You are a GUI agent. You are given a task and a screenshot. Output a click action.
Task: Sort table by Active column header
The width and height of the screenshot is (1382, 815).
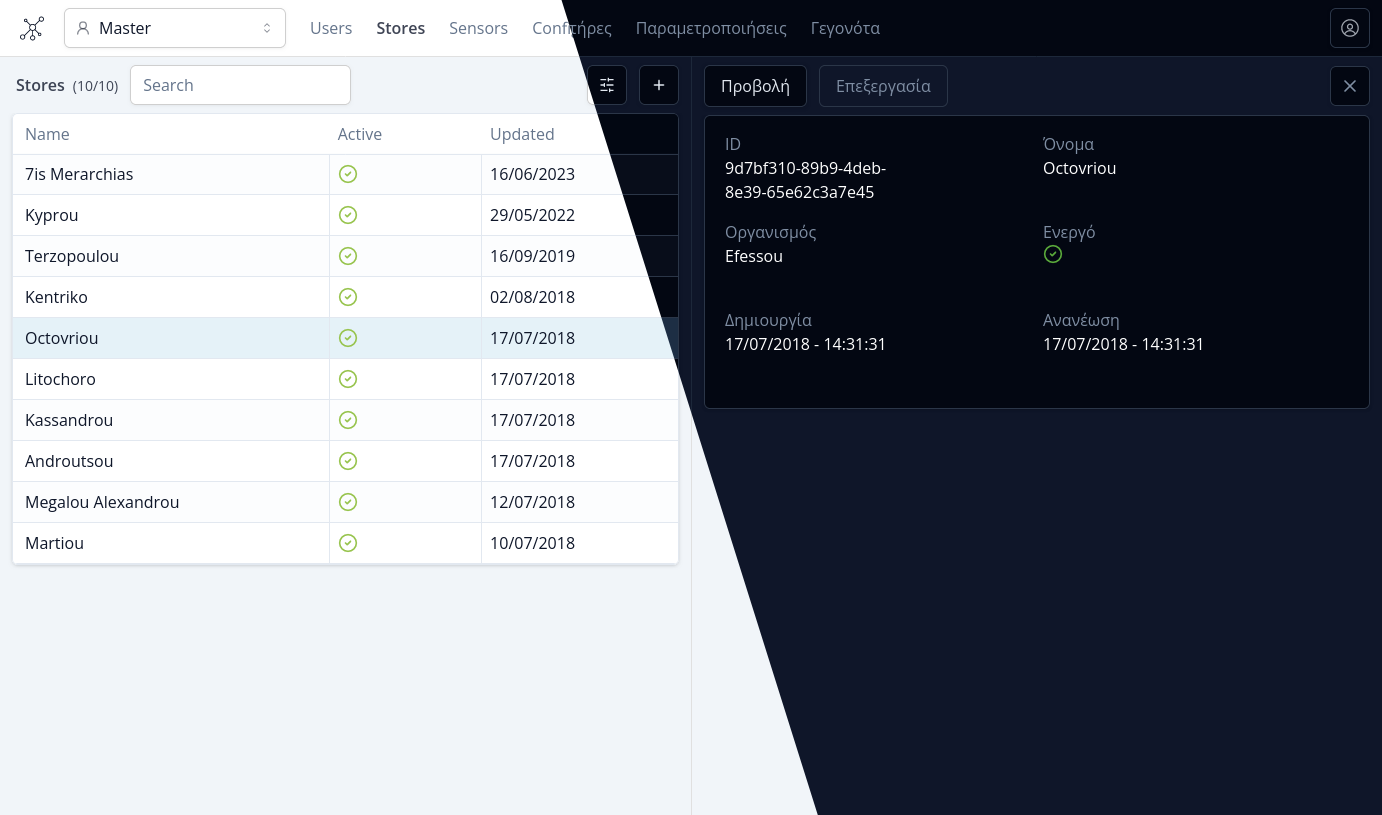pyautogui.click(x=359, y=134)
